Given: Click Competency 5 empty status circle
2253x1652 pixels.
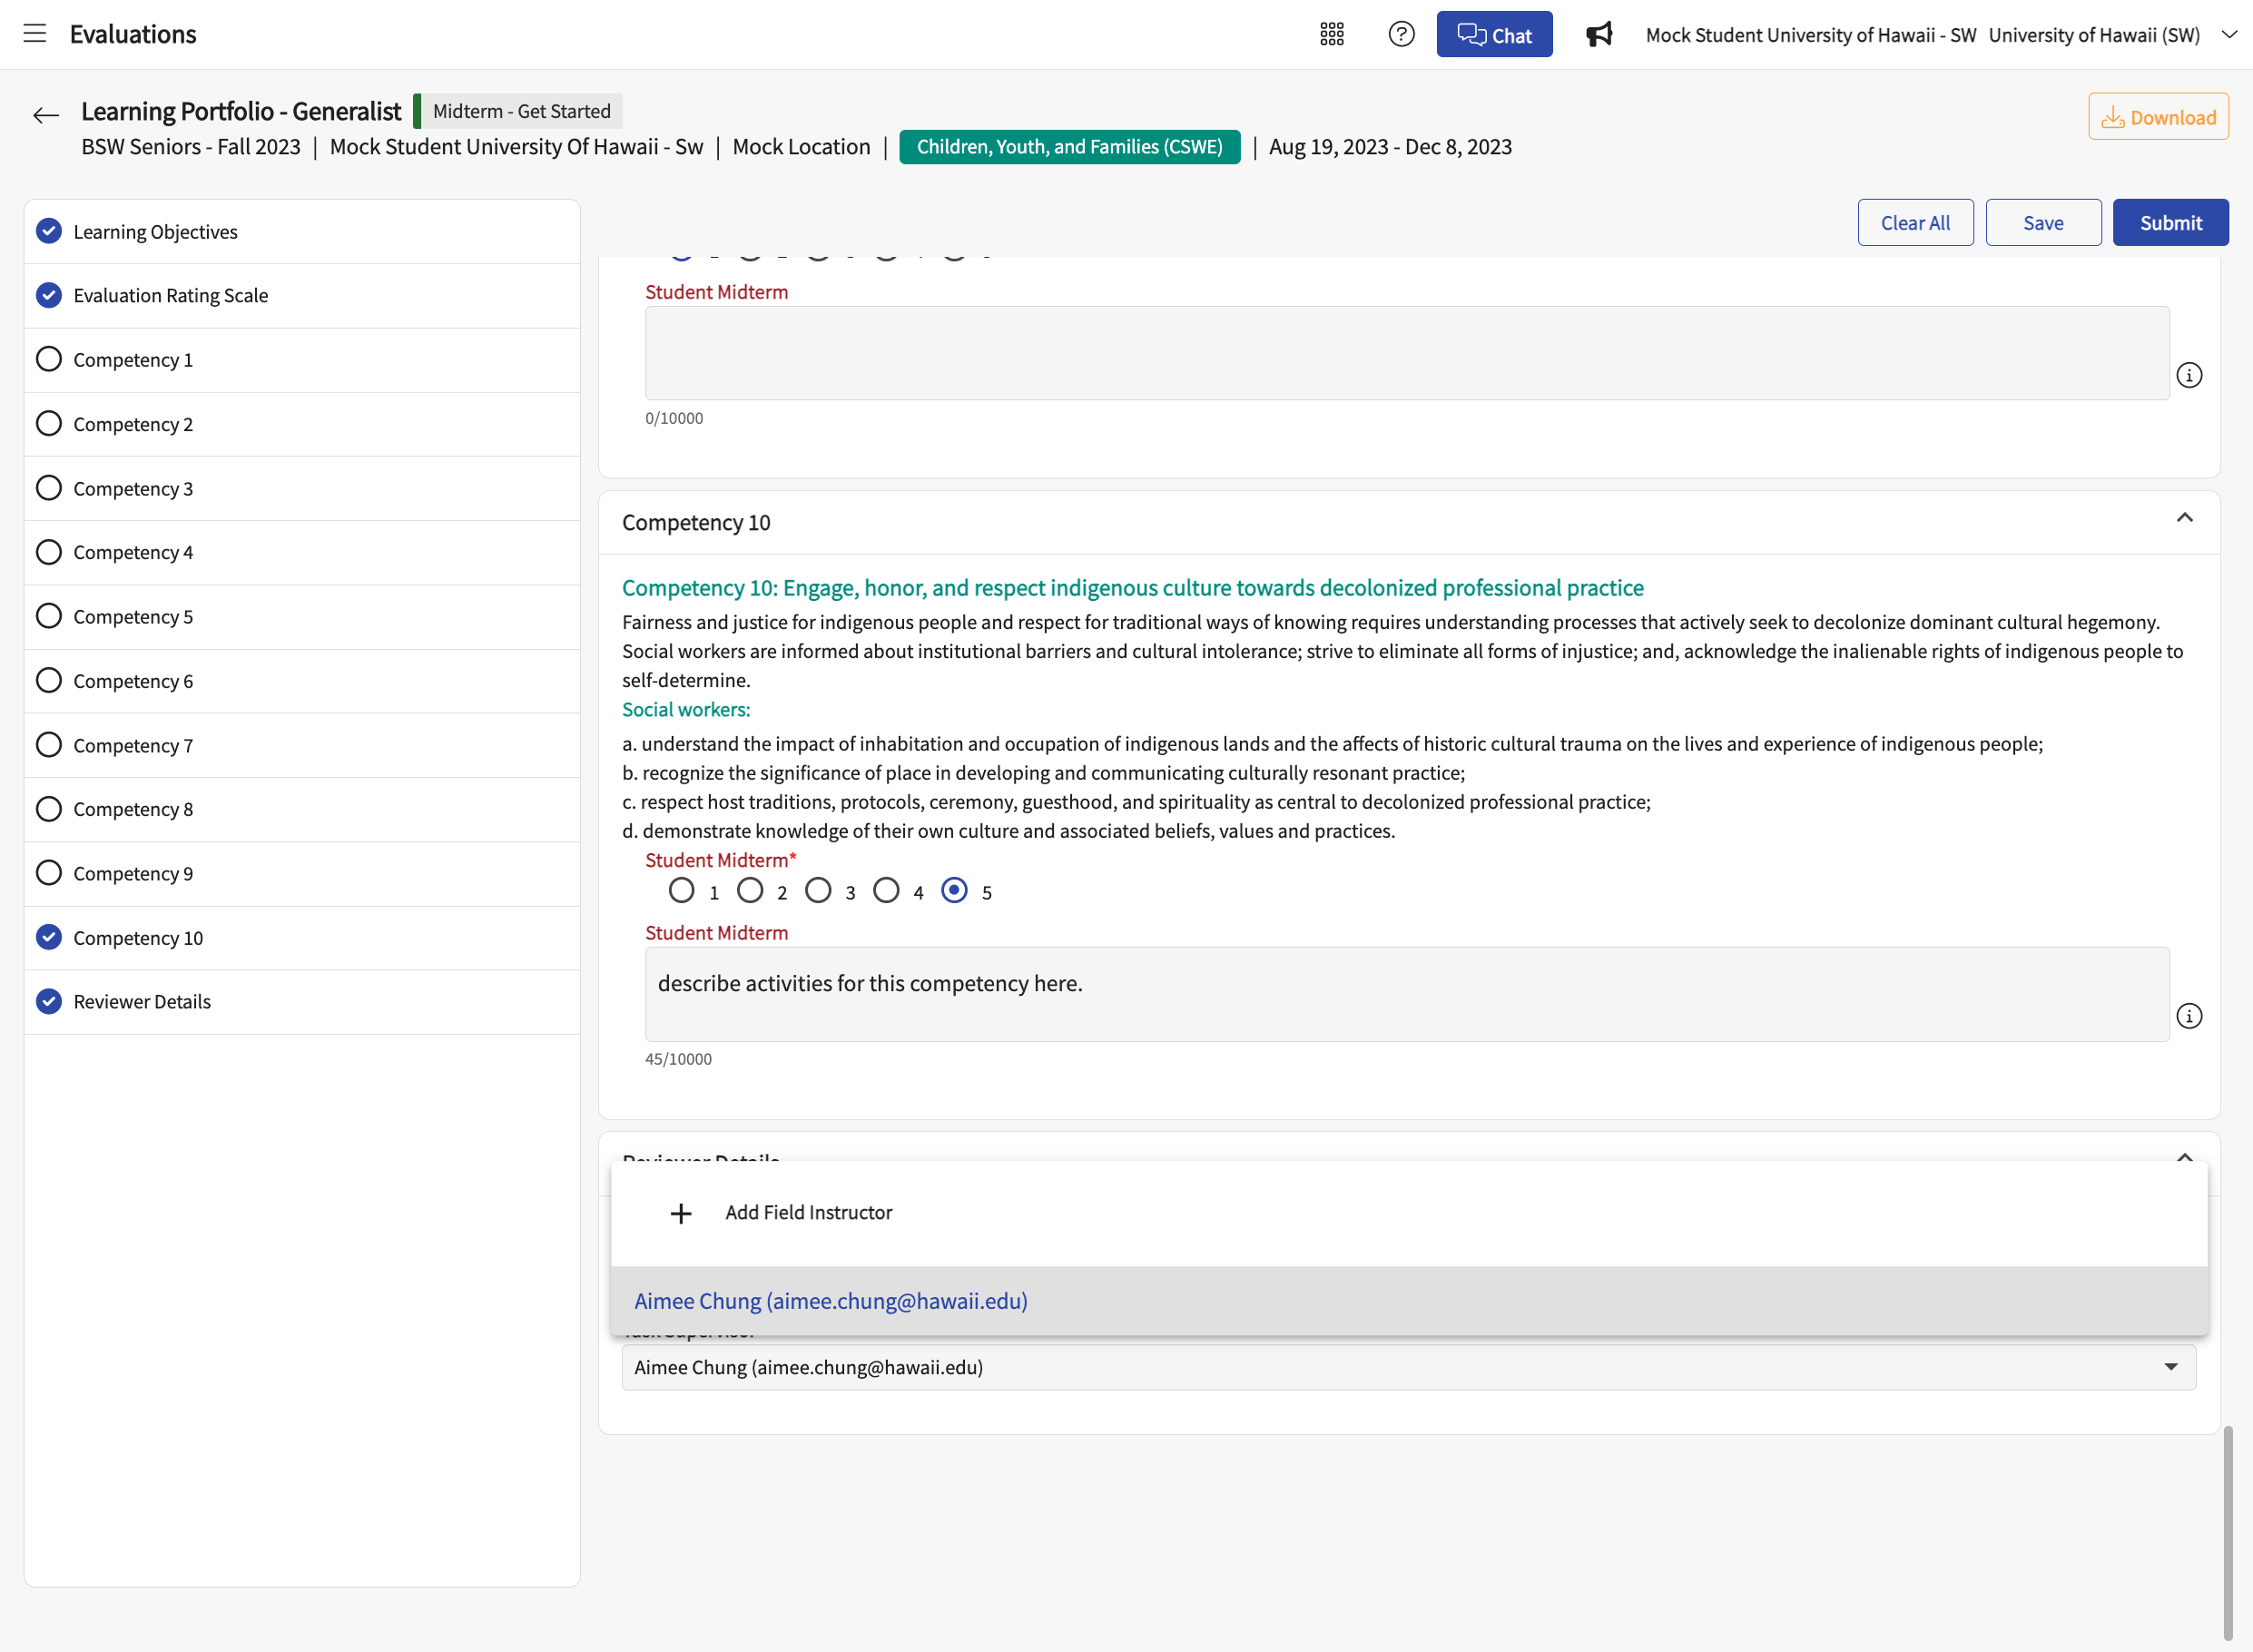Looking at the screenshot, I should click(x=49, y=616).
